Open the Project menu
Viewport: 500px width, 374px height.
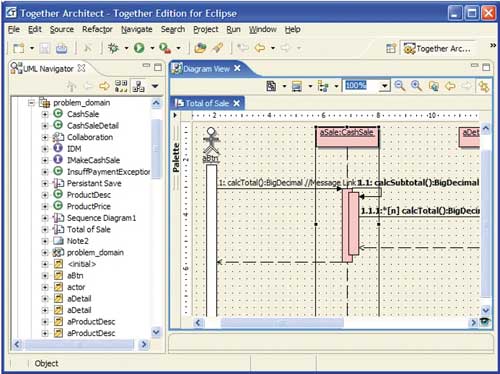(206, 29)
